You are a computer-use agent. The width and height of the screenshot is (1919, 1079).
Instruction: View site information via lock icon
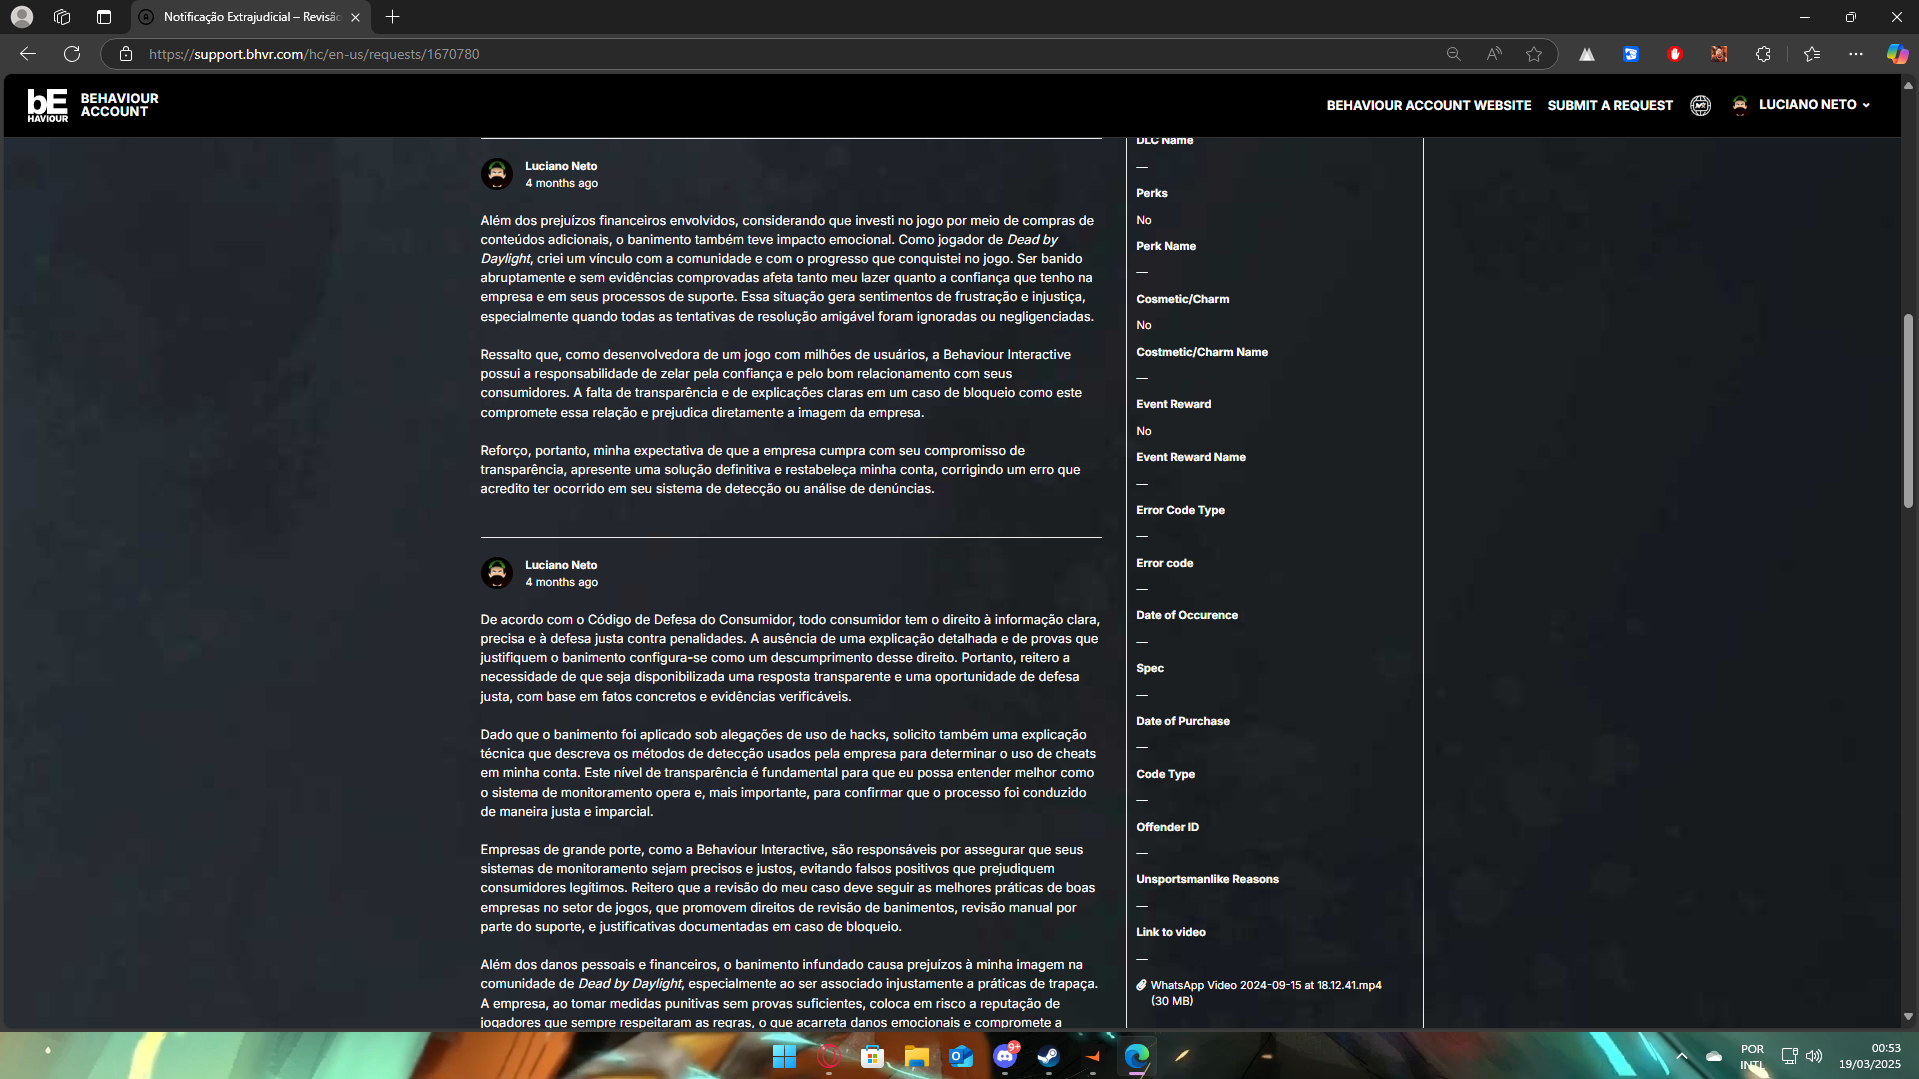(x=126, y=54)
